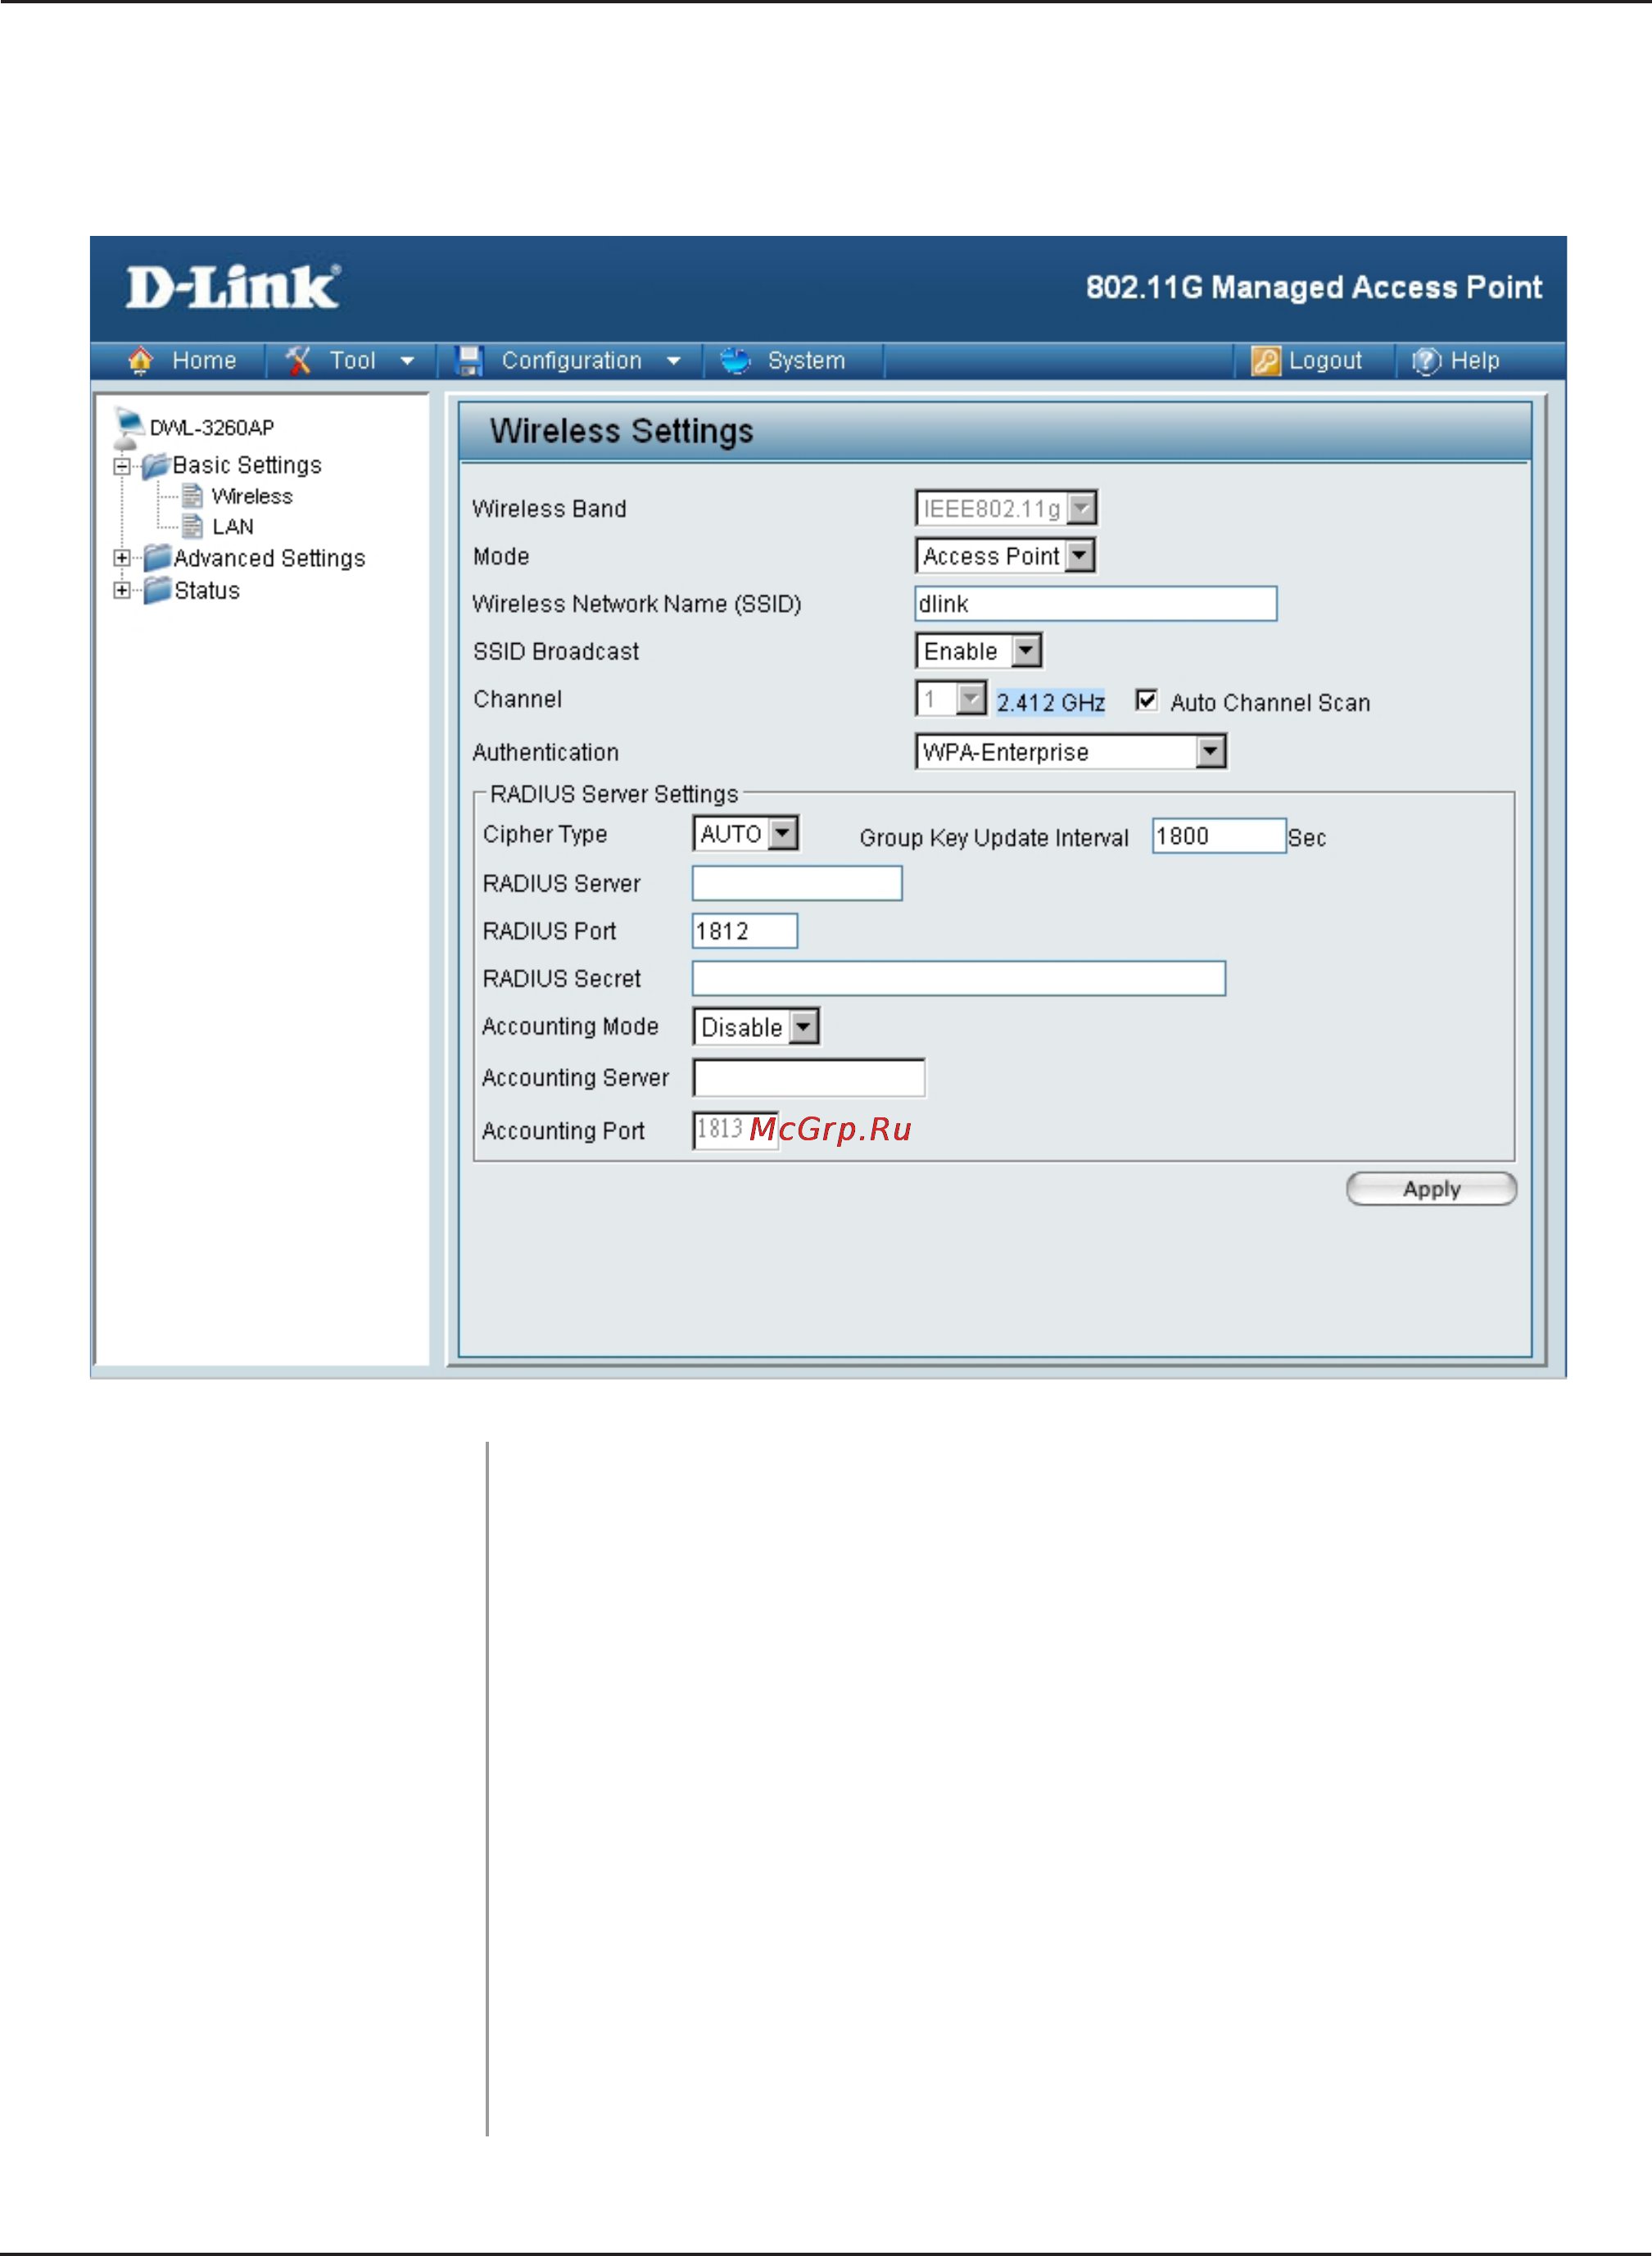
Task: Click the RADIUS Secret input field
Action: tap(959, 978)
